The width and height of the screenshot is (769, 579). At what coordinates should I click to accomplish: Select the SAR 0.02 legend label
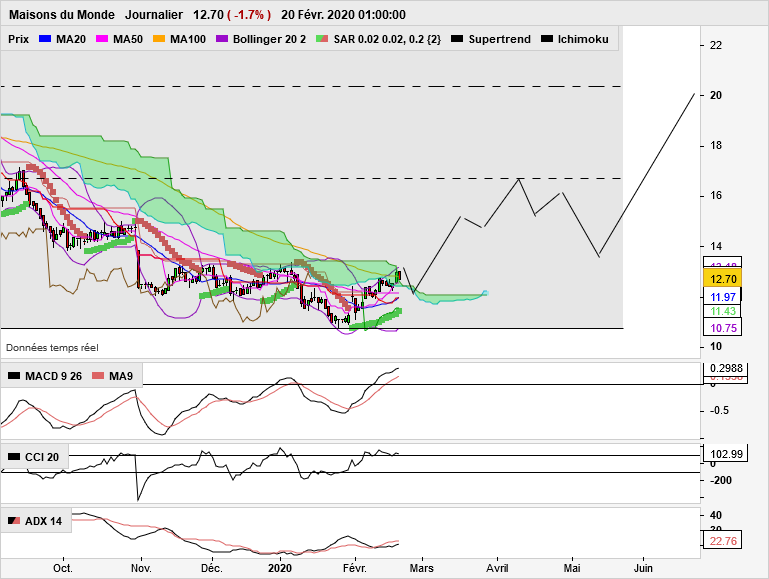(387, 39)
